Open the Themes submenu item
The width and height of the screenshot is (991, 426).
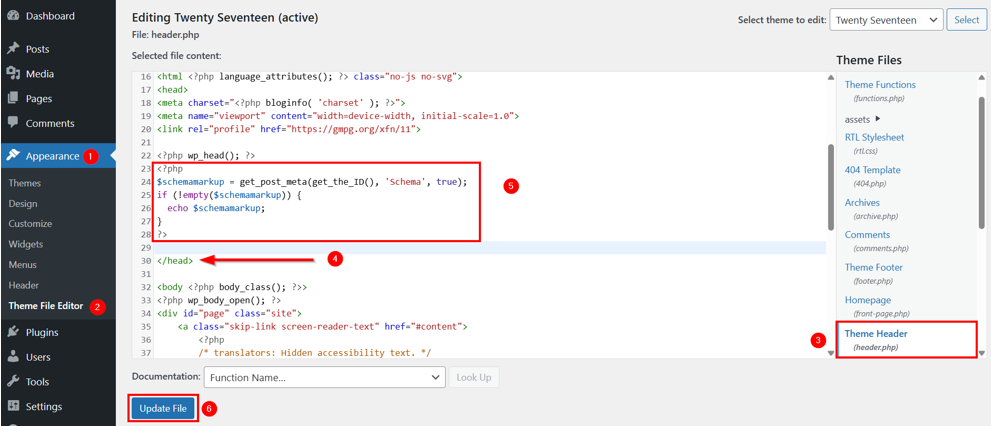[x=25, y=183]
